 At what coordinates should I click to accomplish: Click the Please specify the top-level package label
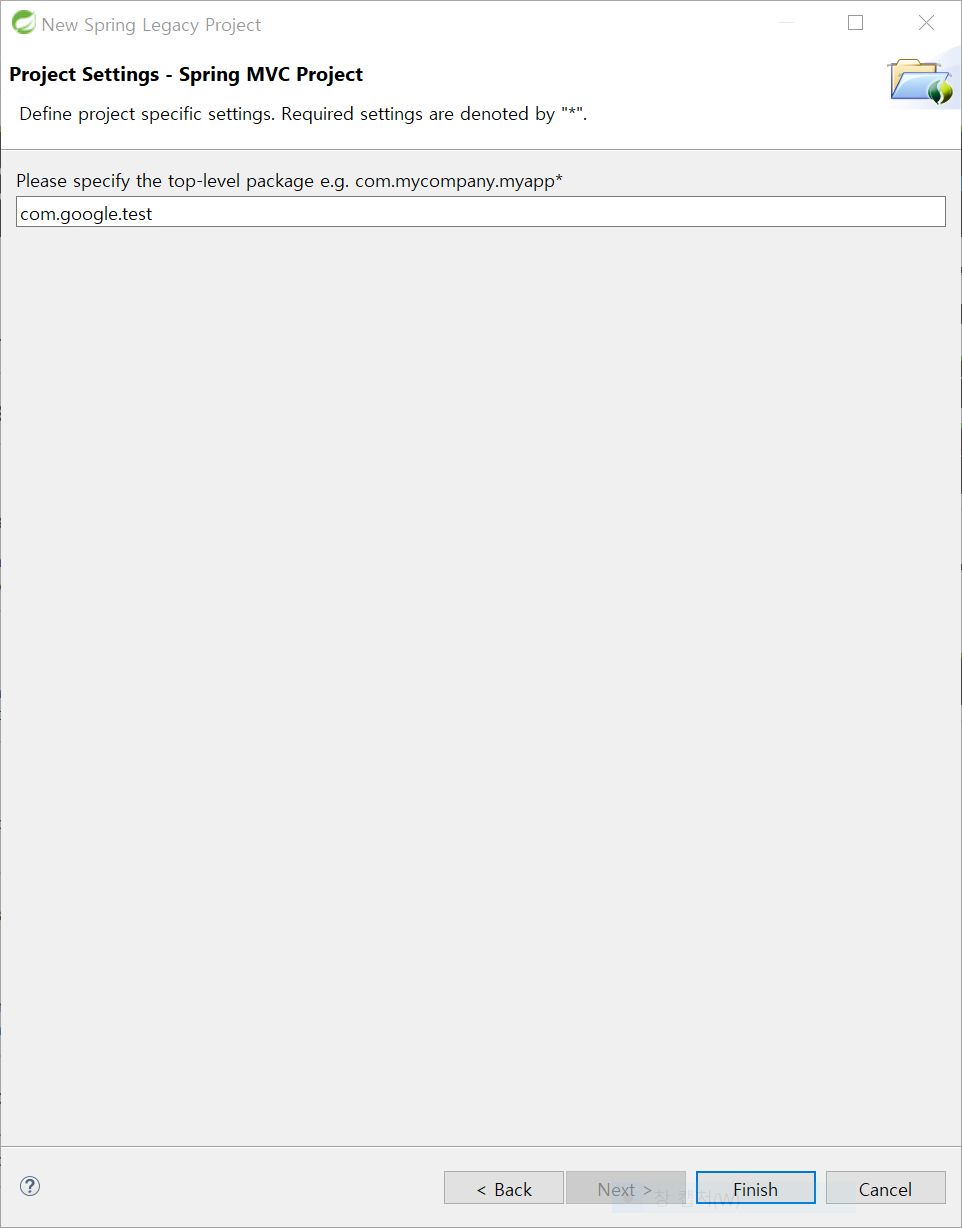tap(289, 181)
